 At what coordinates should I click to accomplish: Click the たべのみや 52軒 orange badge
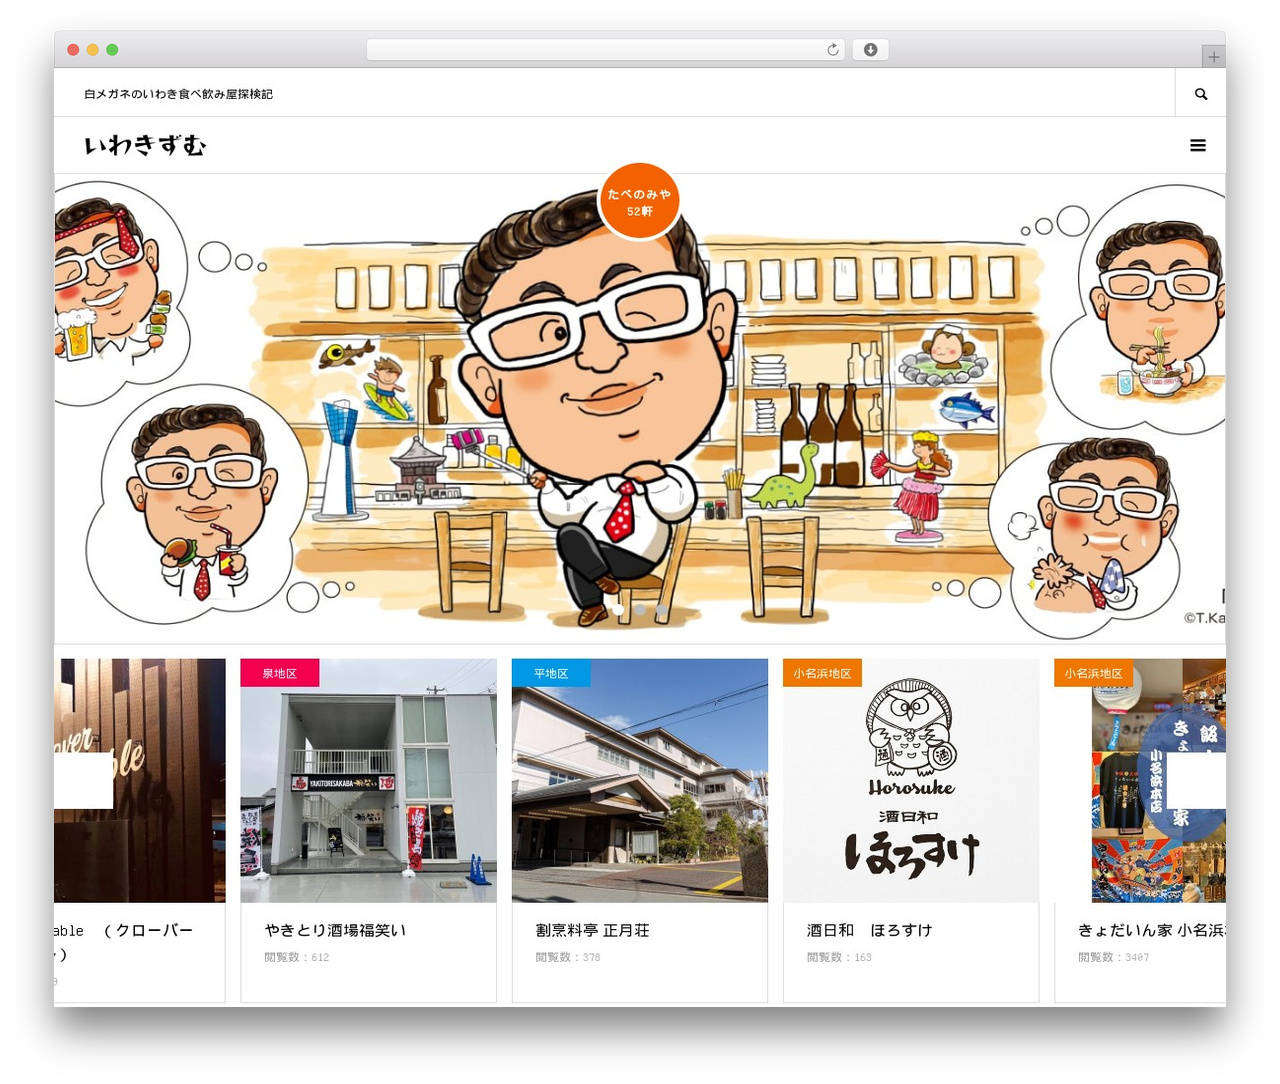639,202
